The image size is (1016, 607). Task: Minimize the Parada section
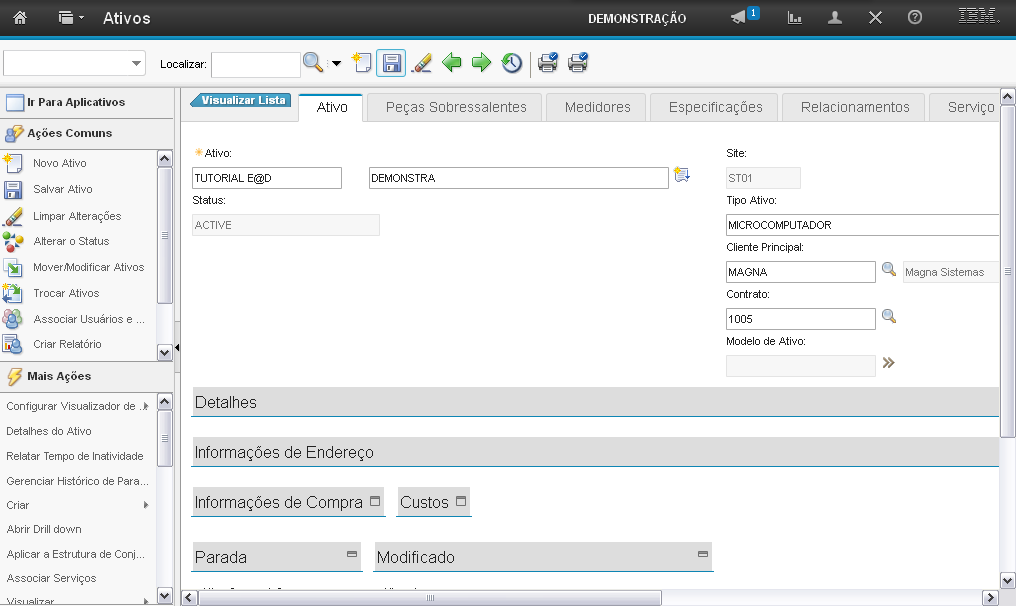coord(352,554)
